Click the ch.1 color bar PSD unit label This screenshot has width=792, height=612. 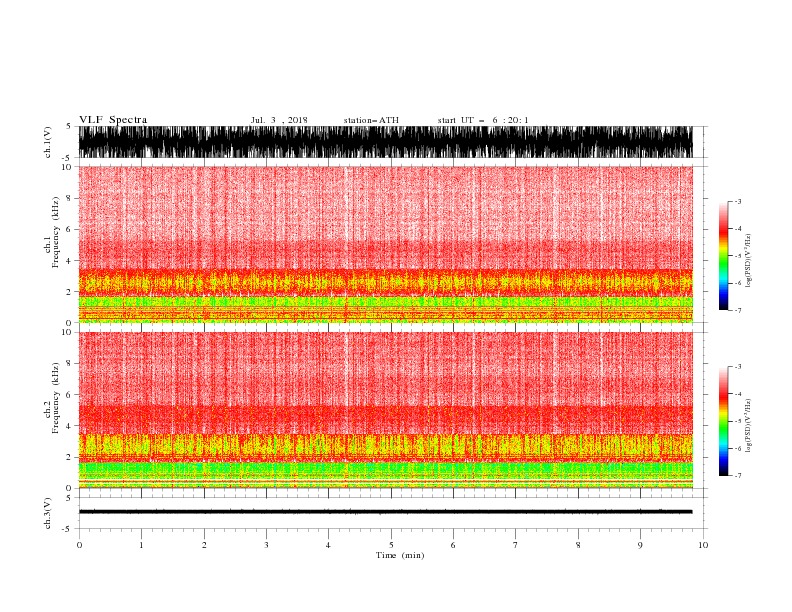(x=748, y=261)
